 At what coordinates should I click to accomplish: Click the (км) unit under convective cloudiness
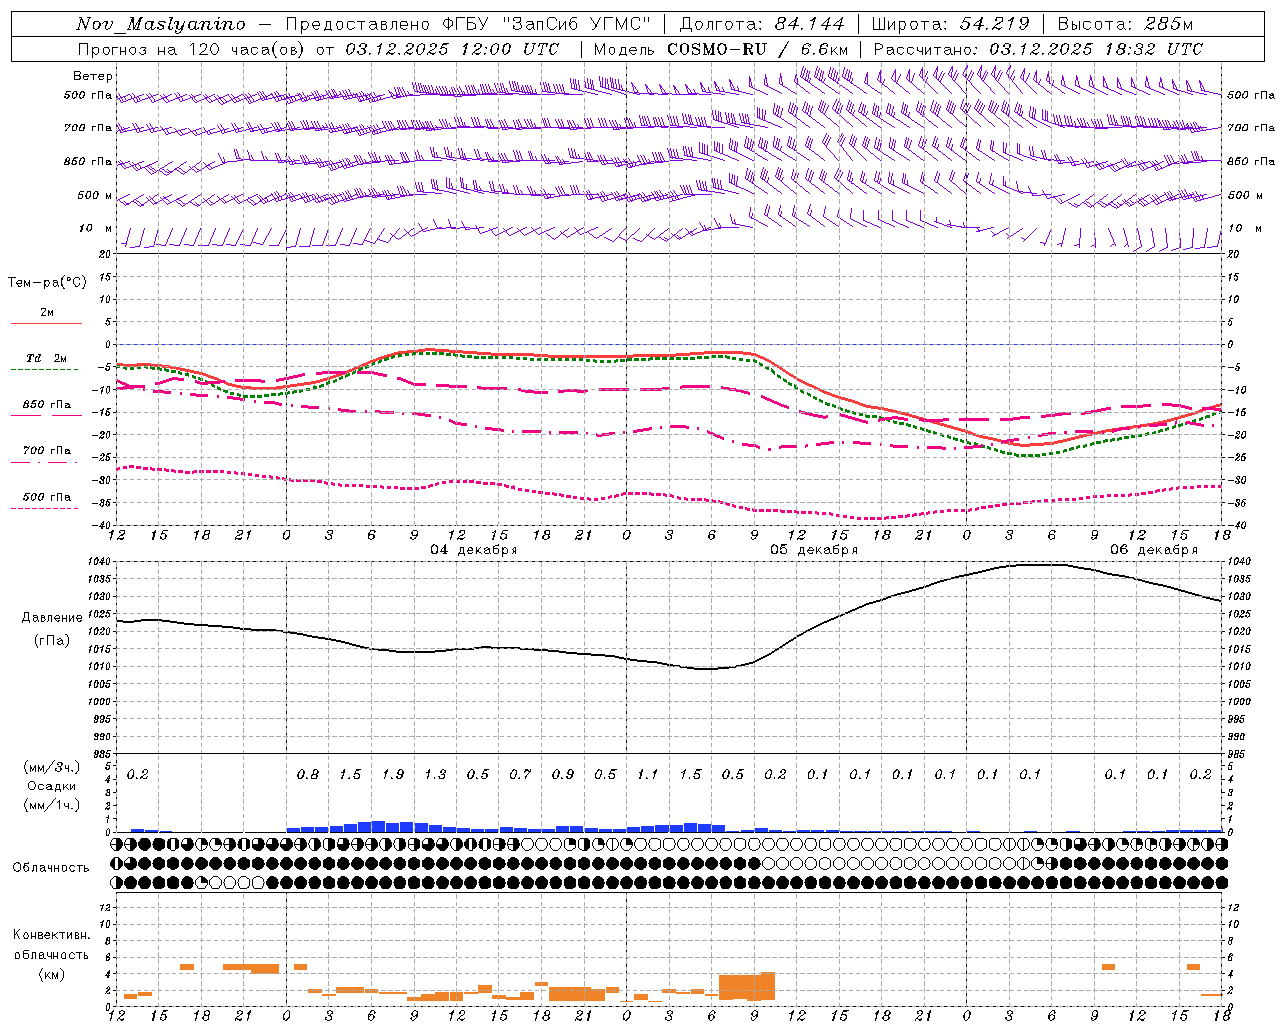[52, 974]
